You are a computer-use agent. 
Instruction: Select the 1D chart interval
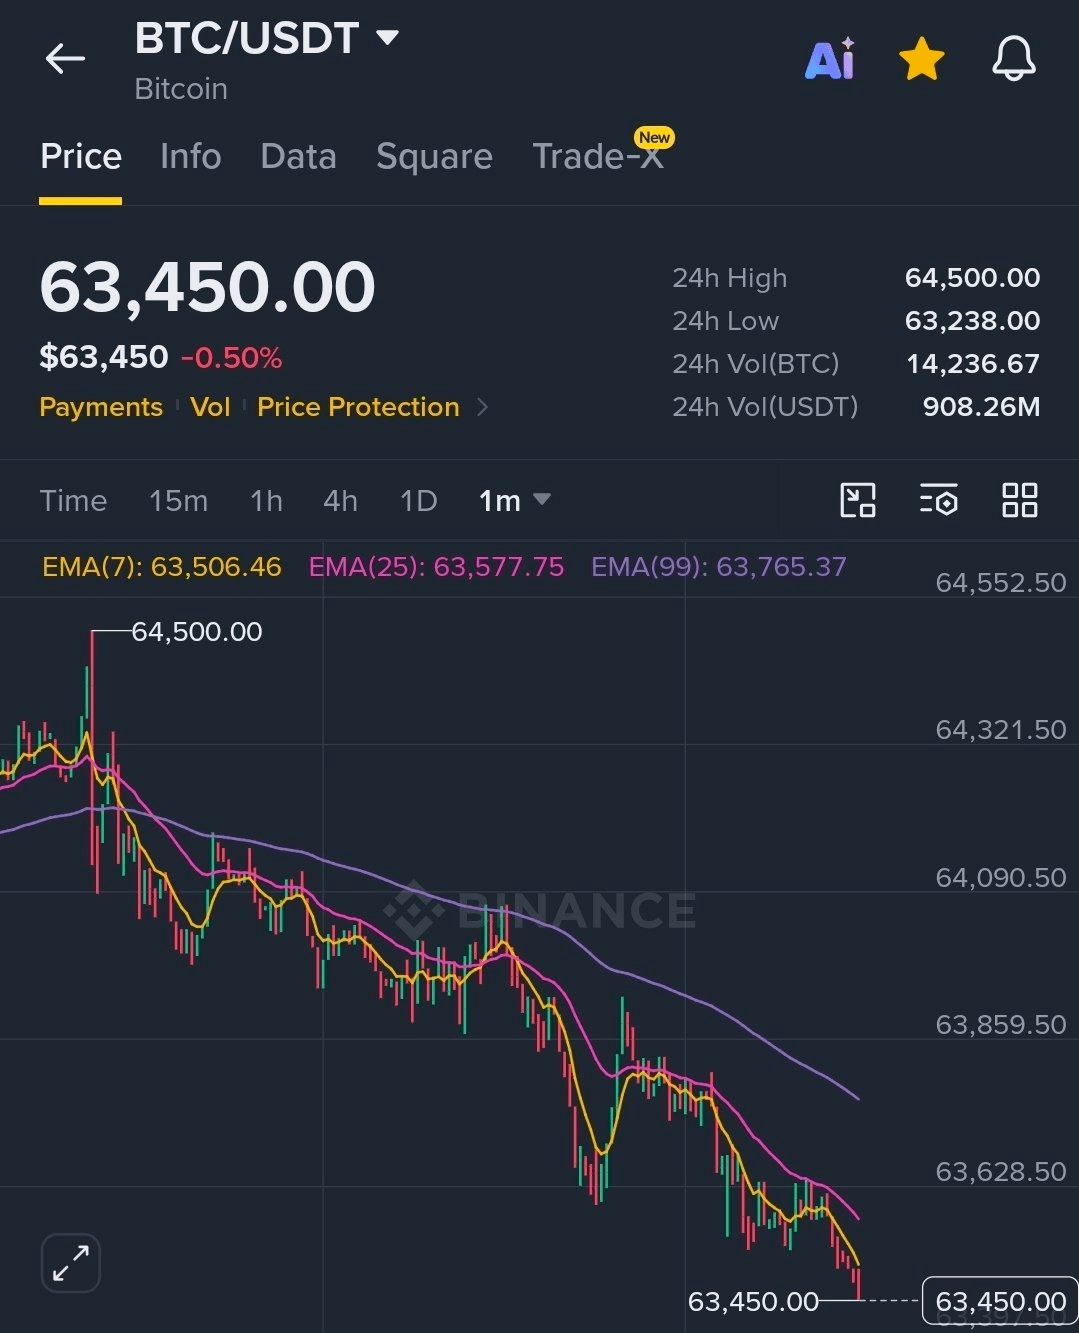[x=418, y=500]
